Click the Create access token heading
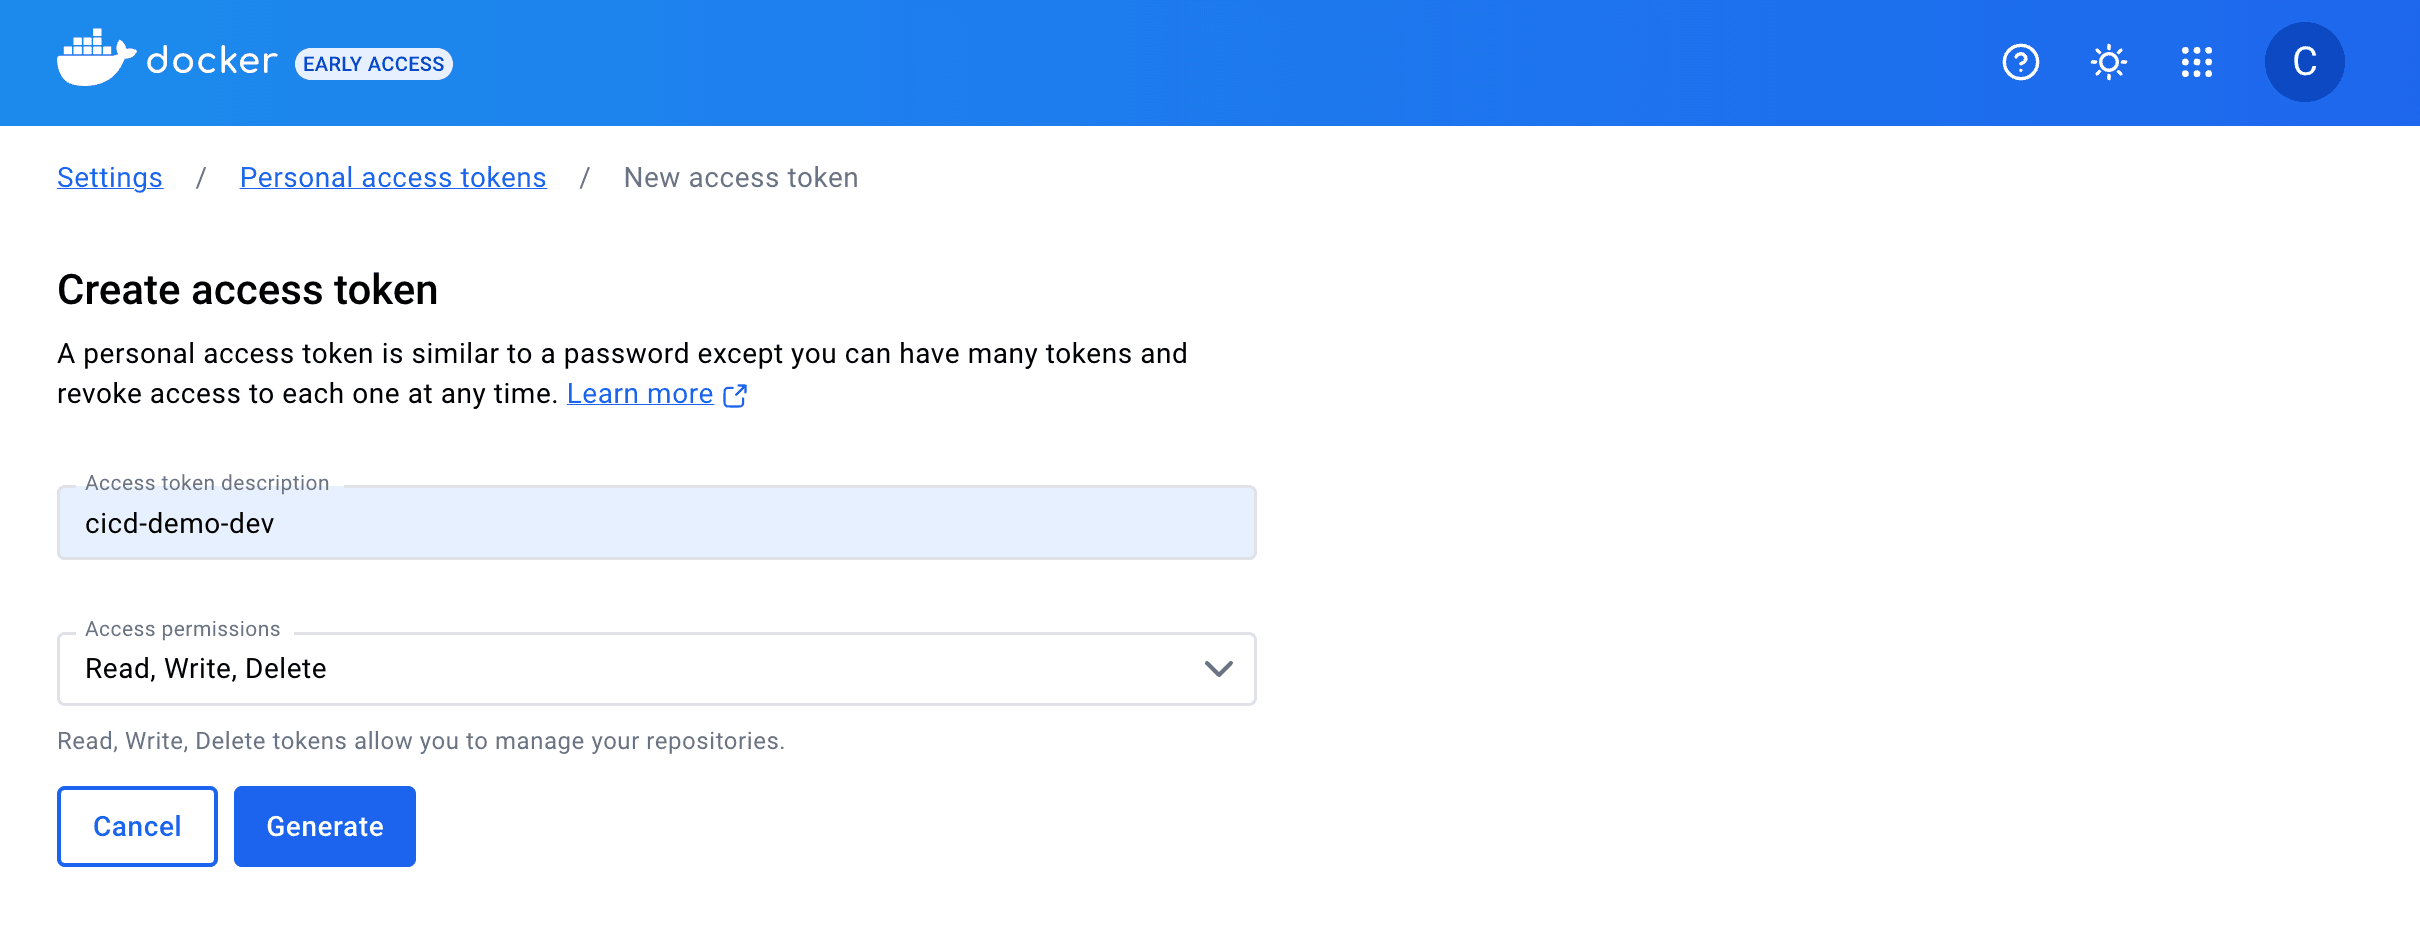 pyautogui.click(x=248, y=290)
